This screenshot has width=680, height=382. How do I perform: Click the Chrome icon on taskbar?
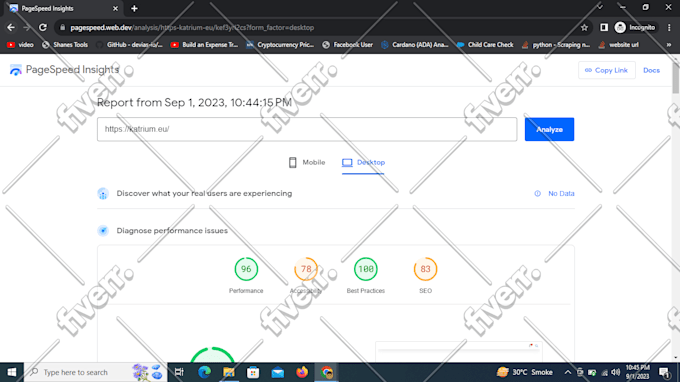coord(327,372)
